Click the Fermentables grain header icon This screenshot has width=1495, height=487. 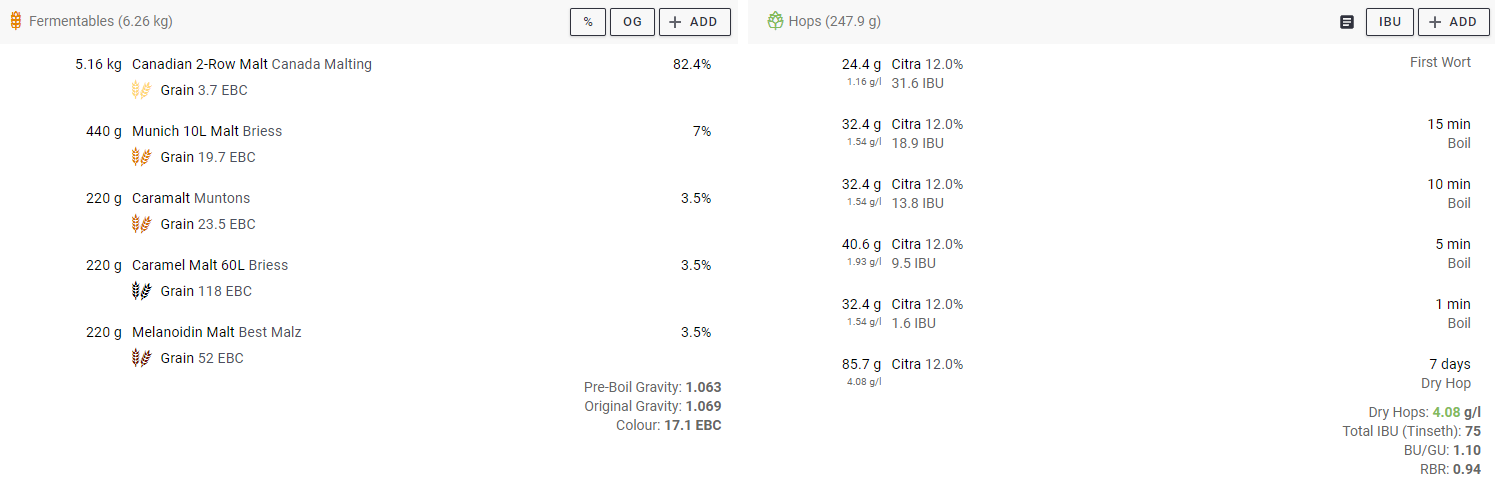point(15,21)
